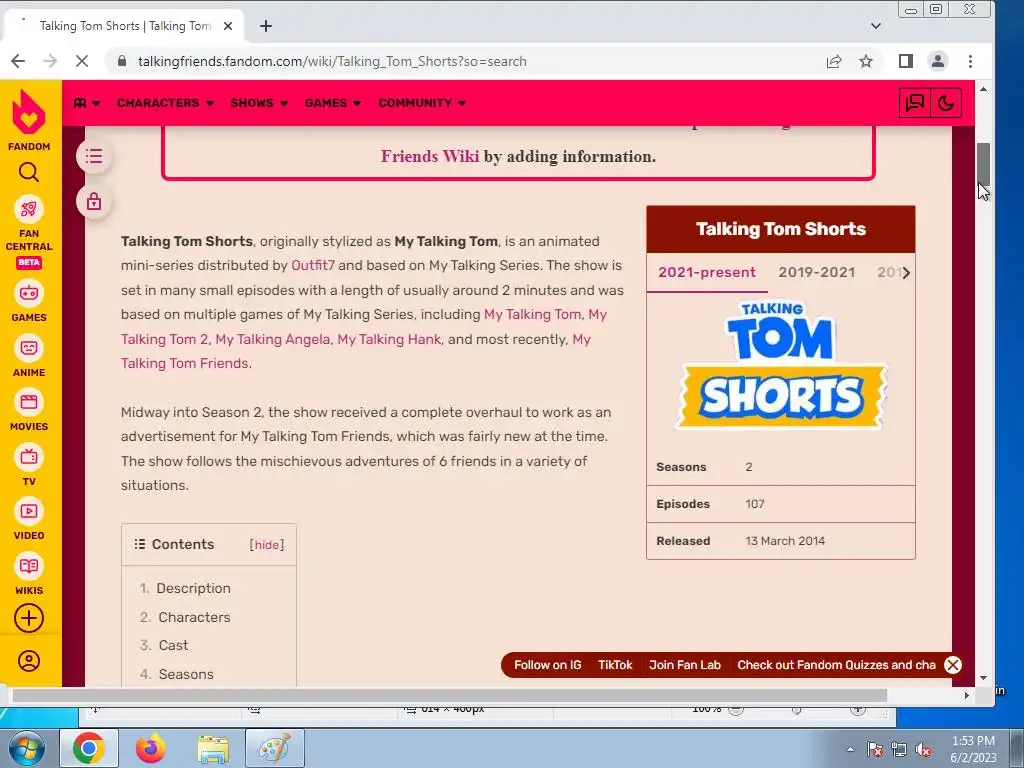1024x768 pixels.
Task: Open a new browser tab
Action: point(266,26)
